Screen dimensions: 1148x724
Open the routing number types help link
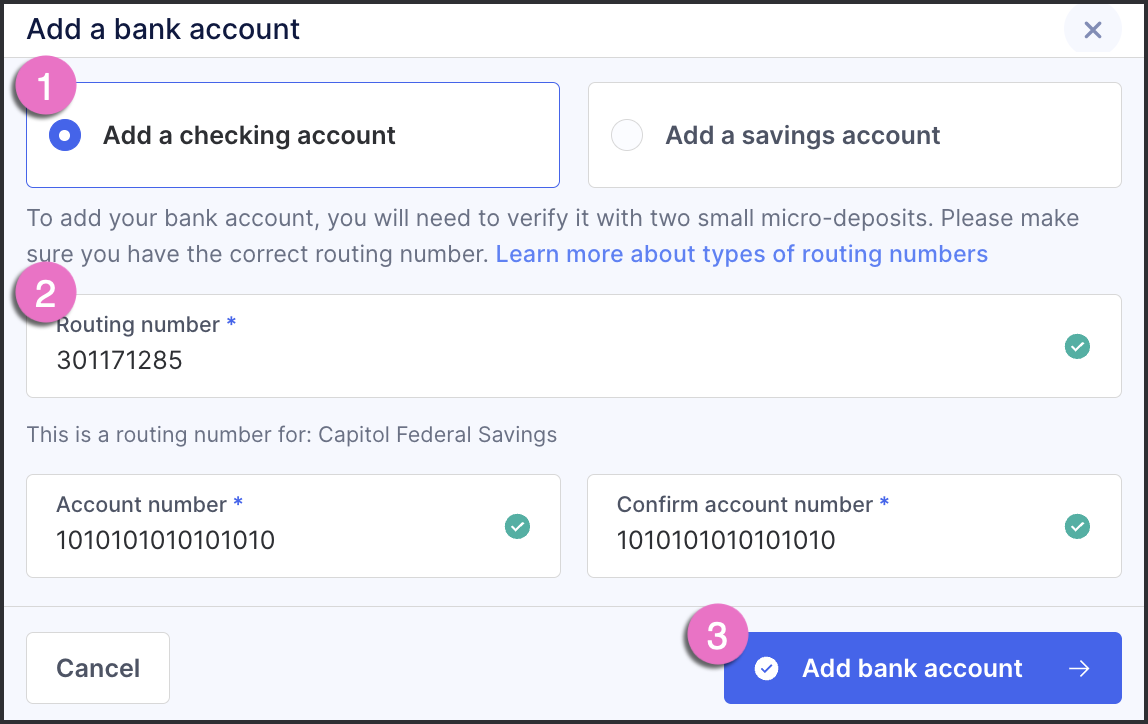point(741,254)
